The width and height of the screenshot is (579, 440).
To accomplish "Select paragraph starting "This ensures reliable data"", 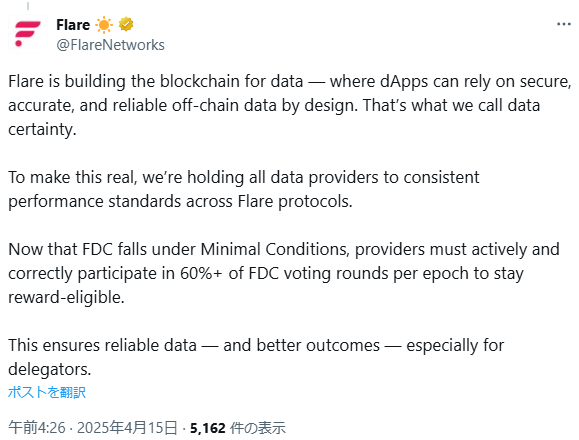I will (x=256, y=357).
